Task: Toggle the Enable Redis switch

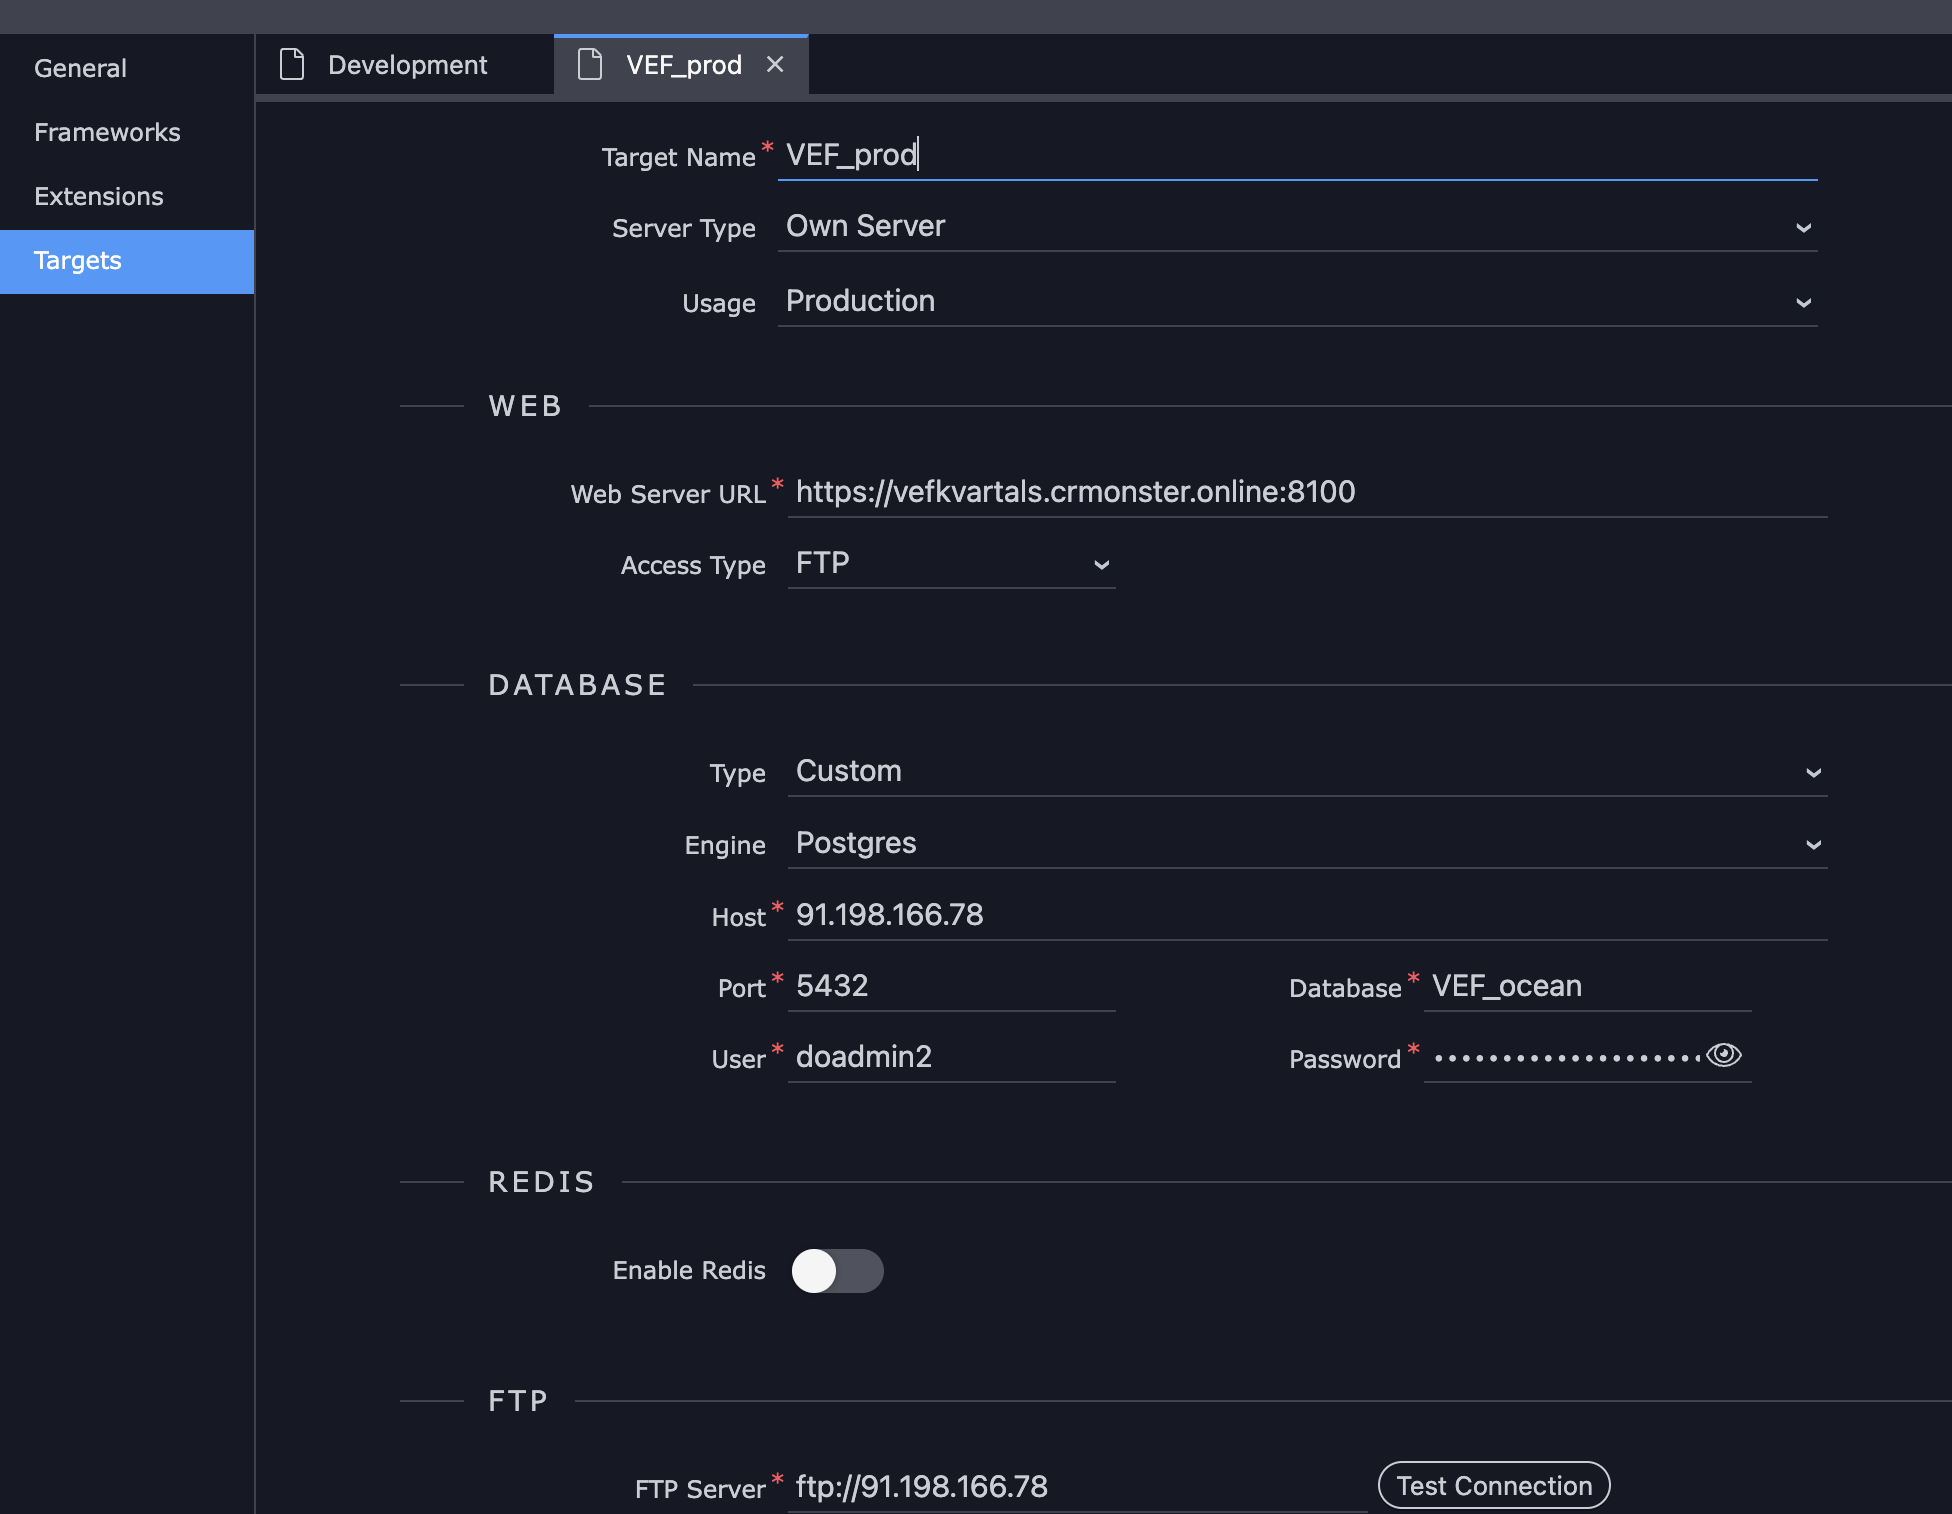Action: tap(838, 1270)
